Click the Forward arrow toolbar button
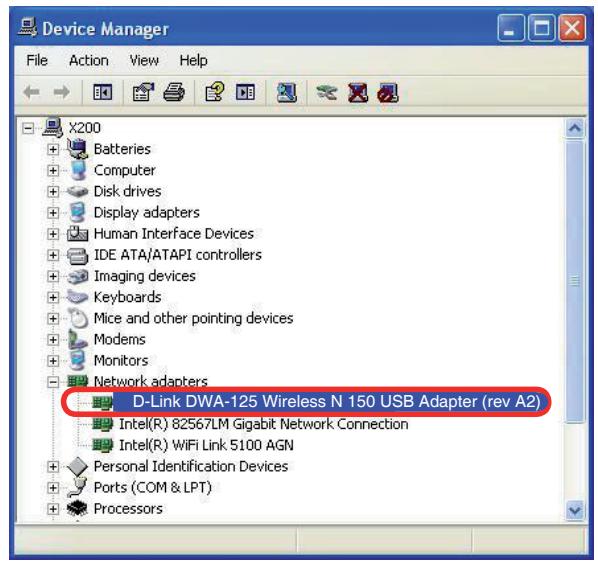Screen dimensions: 598x562 [x=61, y=92]
